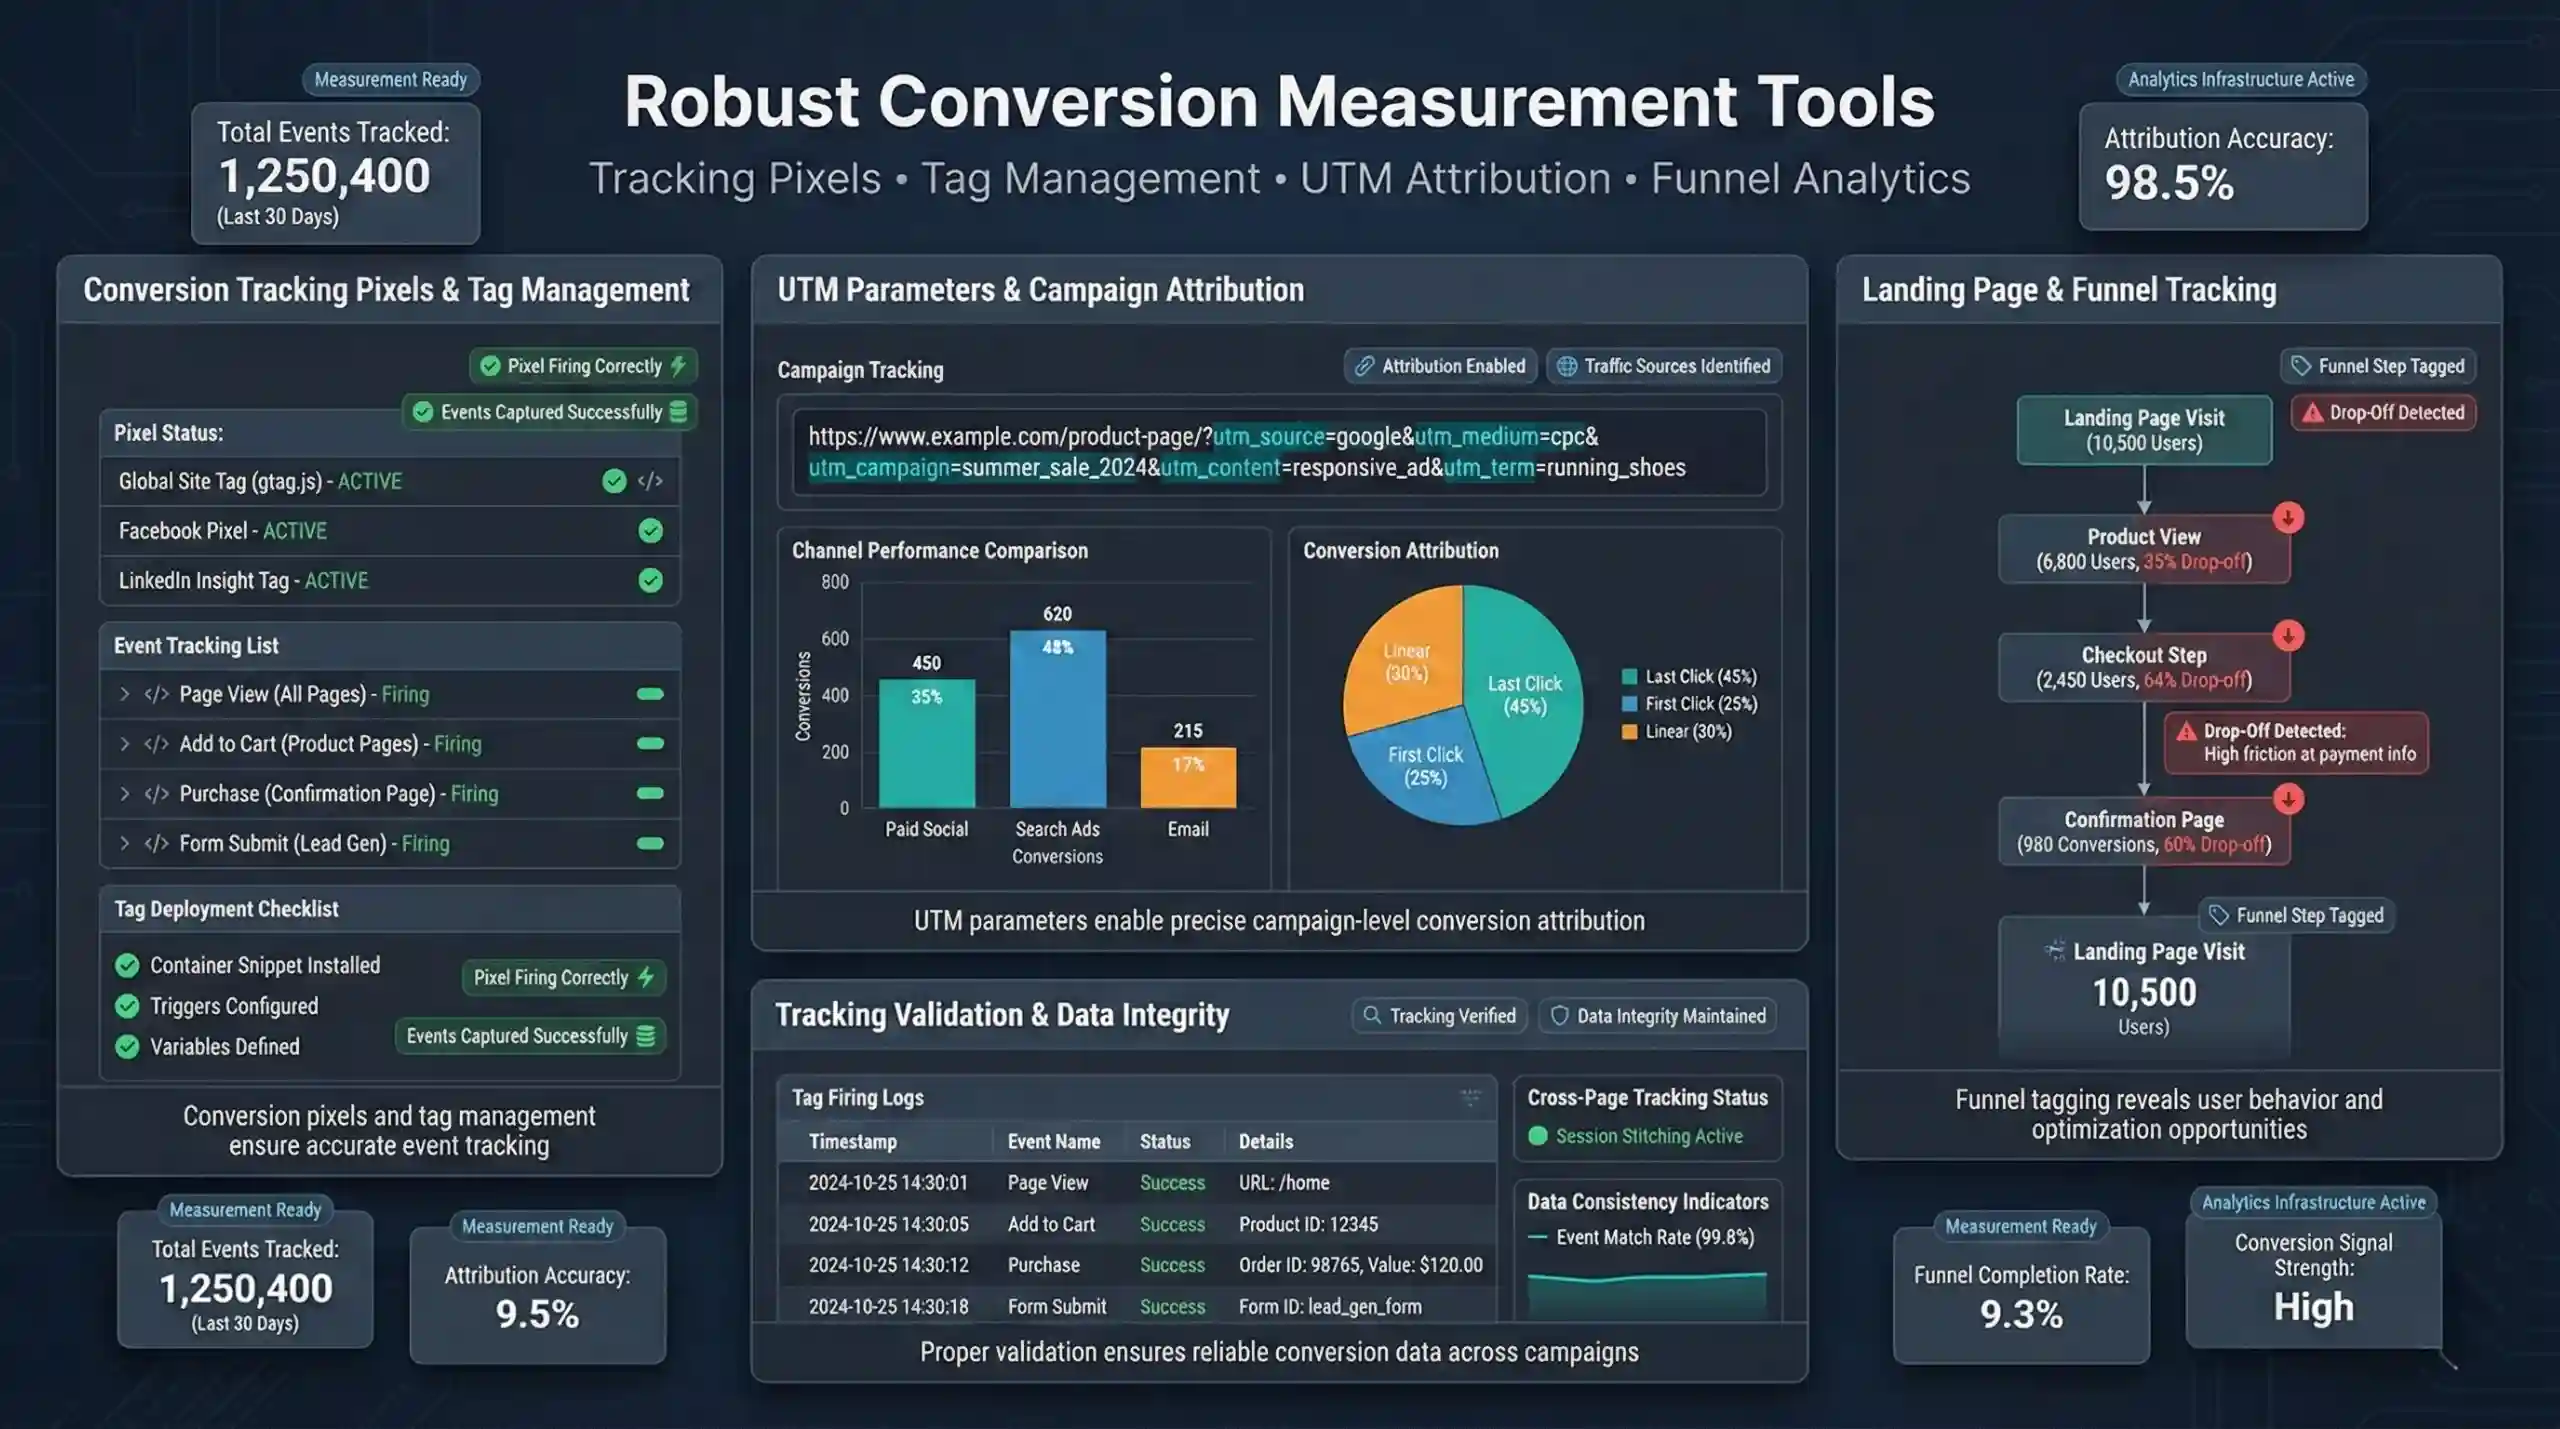Expand Form Submit (Lead Gen) event row
Viewport: 2560px width, 1429px height.
(x=125, y=844)
